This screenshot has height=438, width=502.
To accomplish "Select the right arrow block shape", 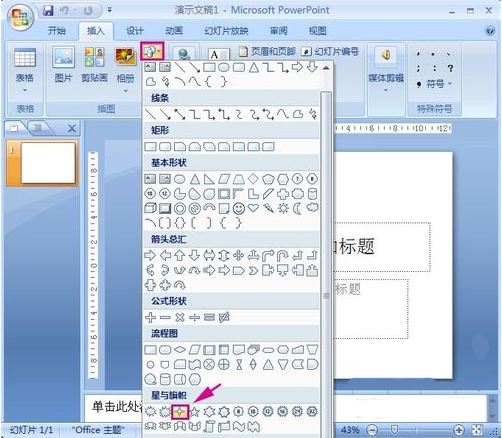I will [x=150, y=256].
